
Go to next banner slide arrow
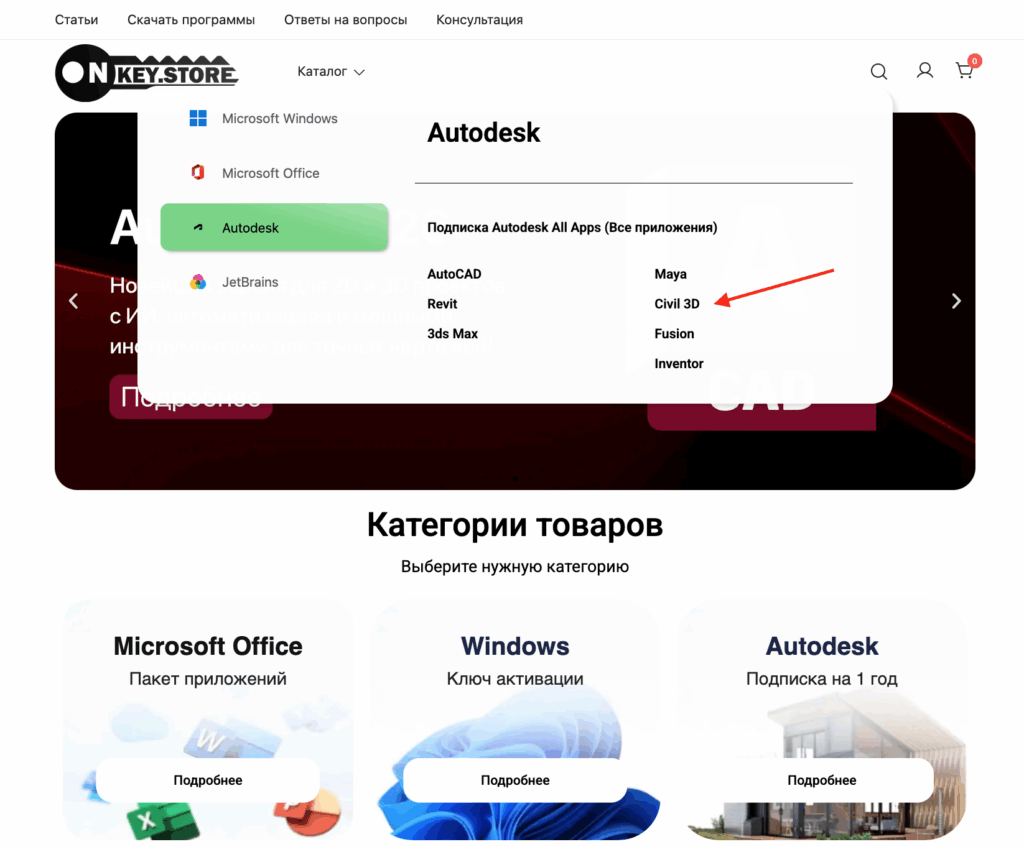pos(955,301)
